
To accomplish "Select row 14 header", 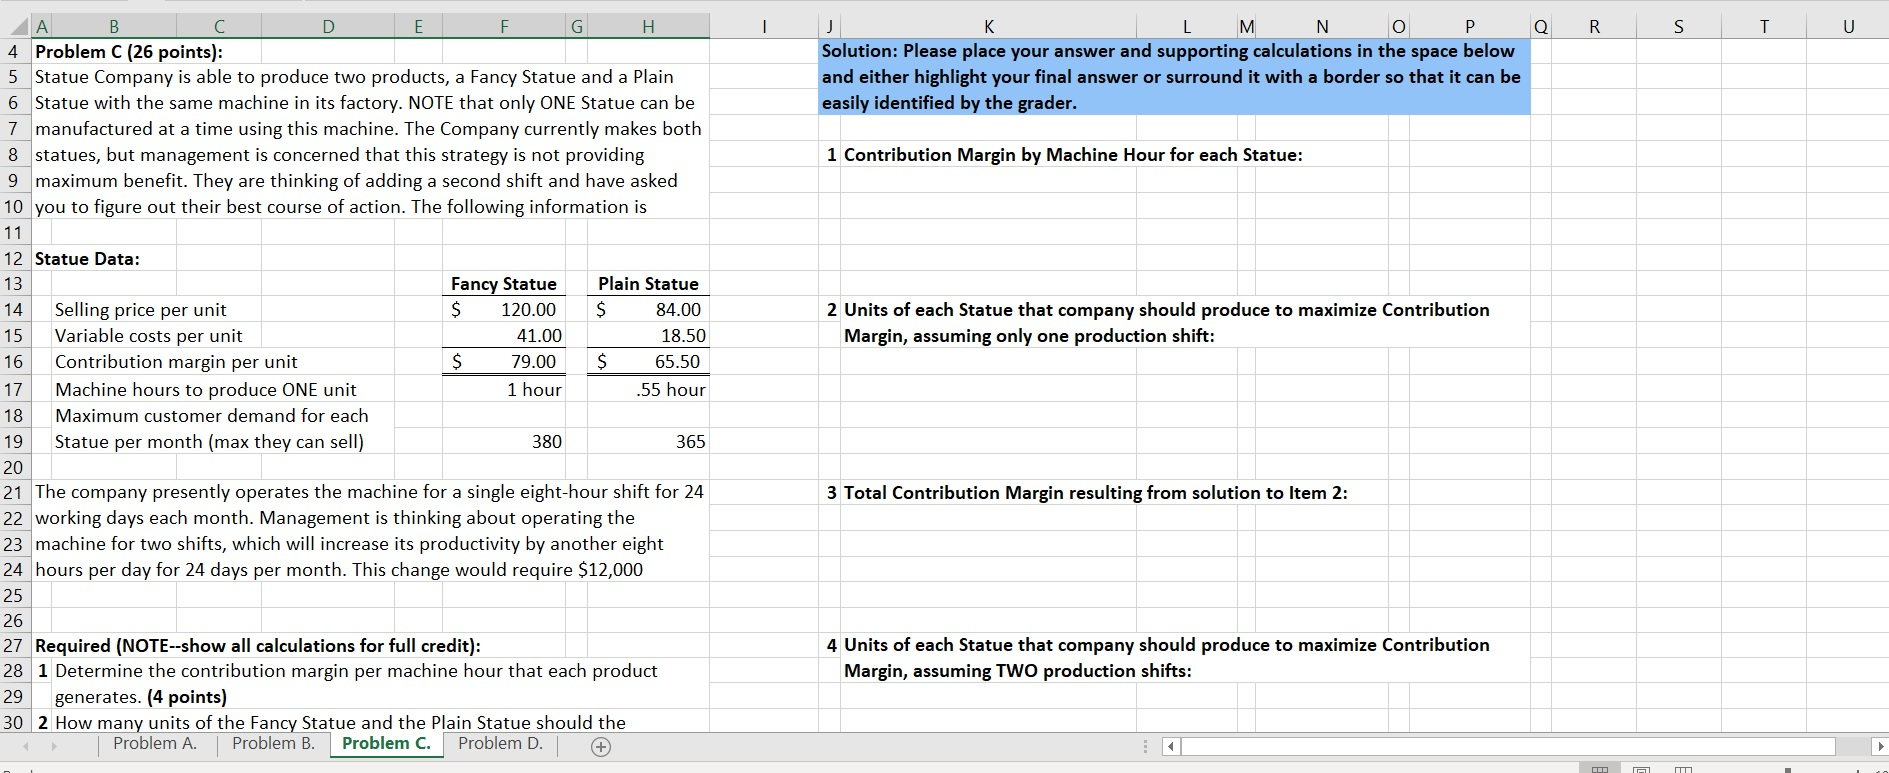I will [x=14, y=310].
